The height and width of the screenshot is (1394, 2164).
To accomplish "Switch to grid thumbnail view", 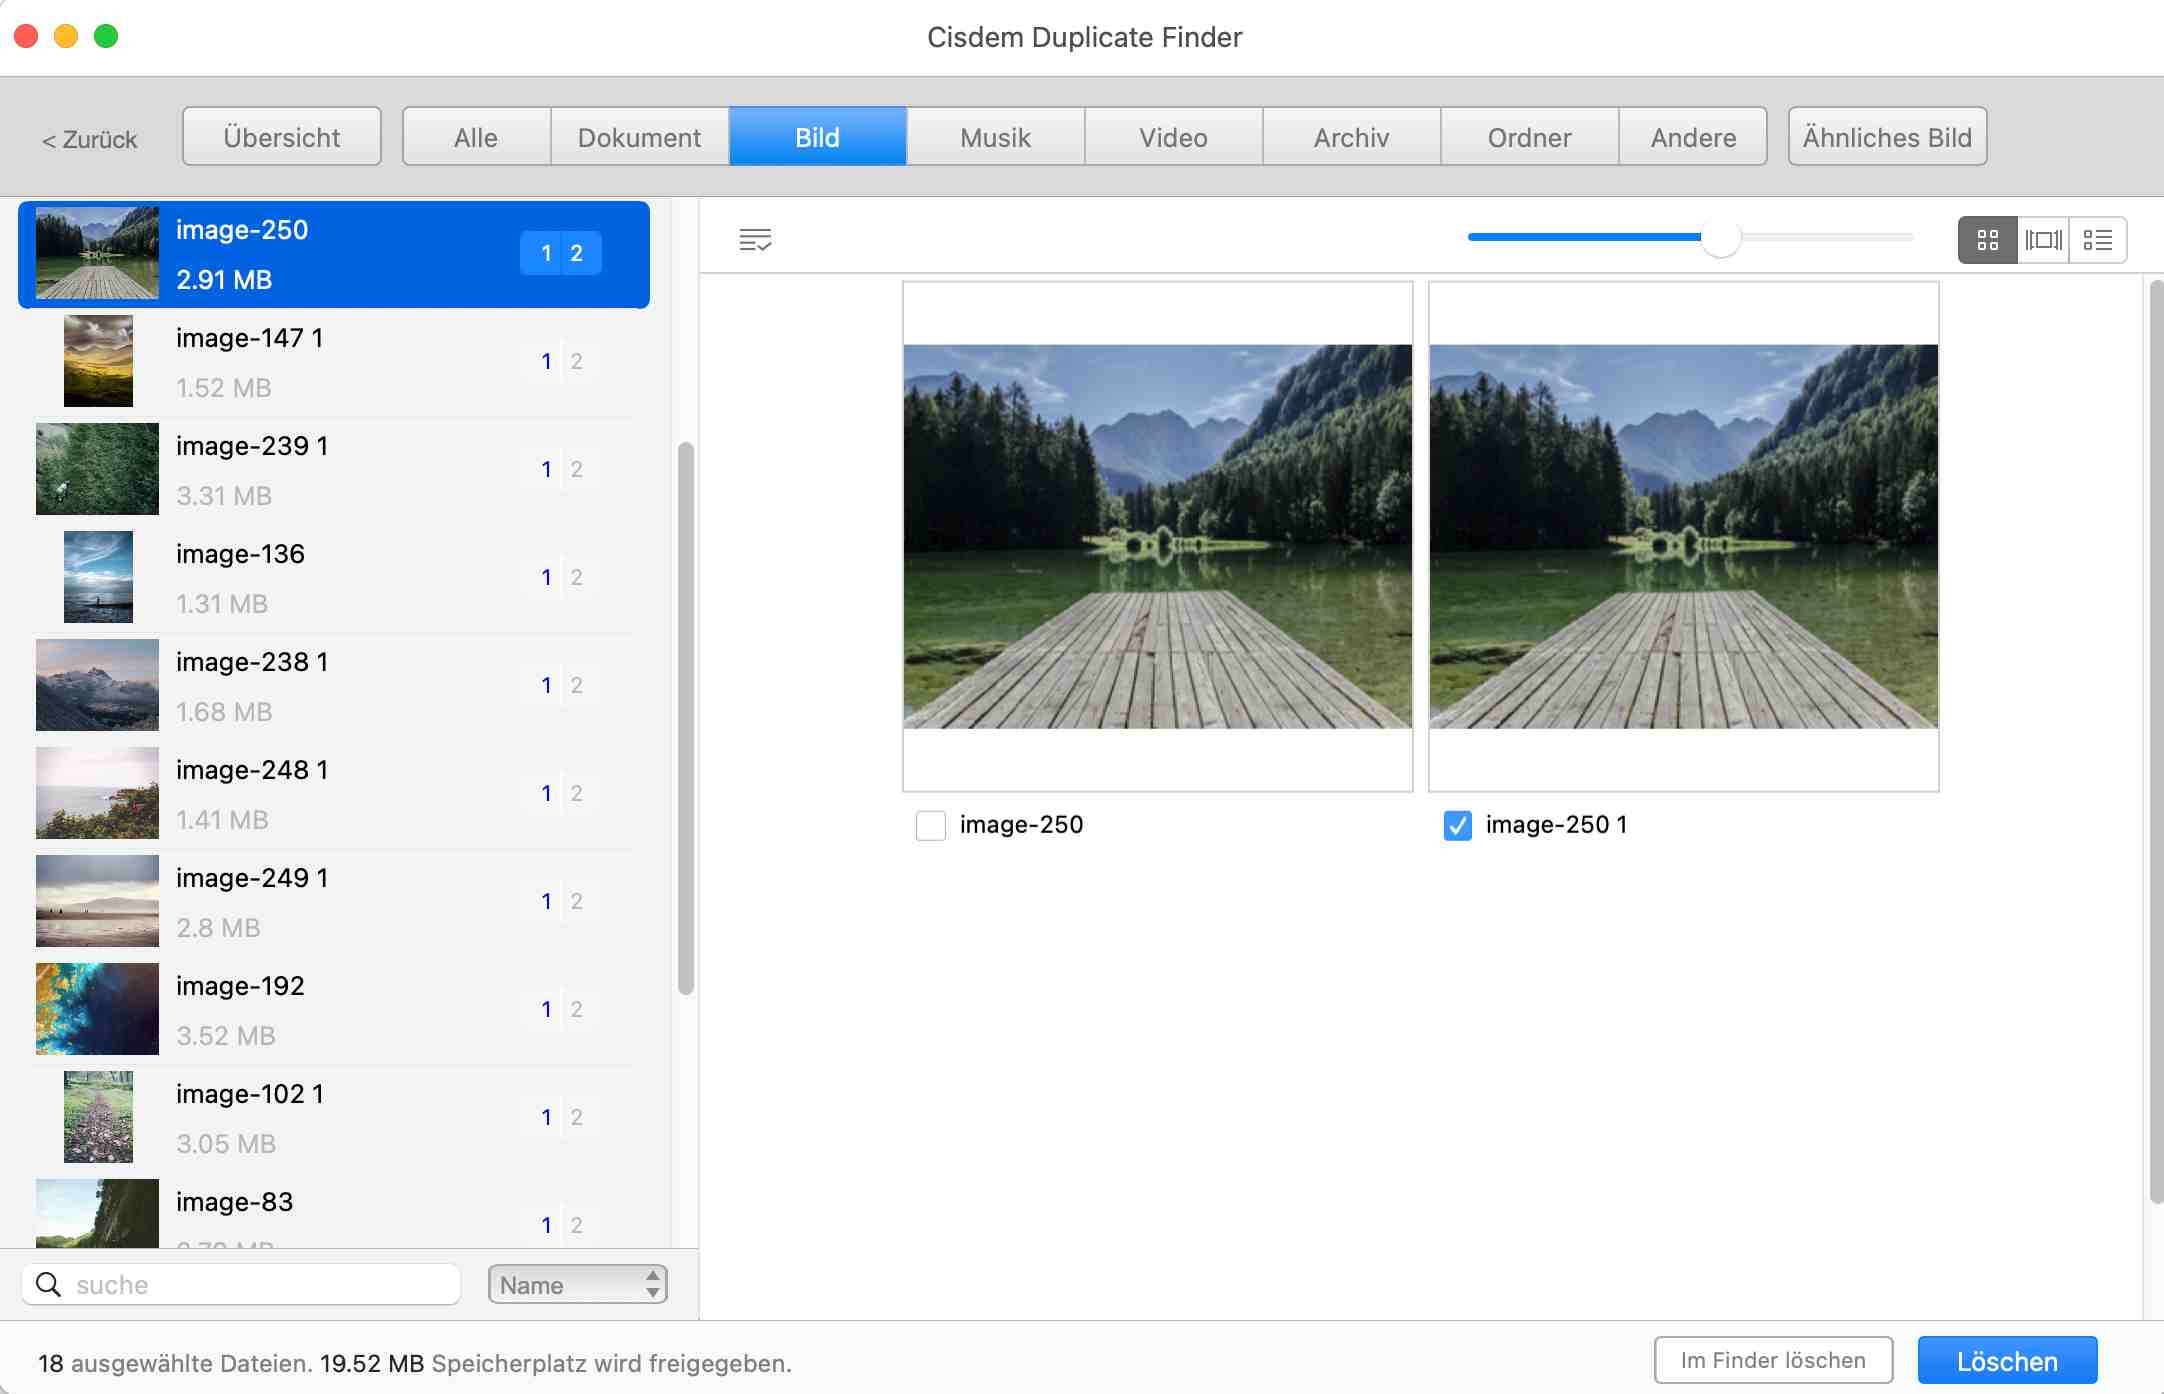I will 1987,240.
